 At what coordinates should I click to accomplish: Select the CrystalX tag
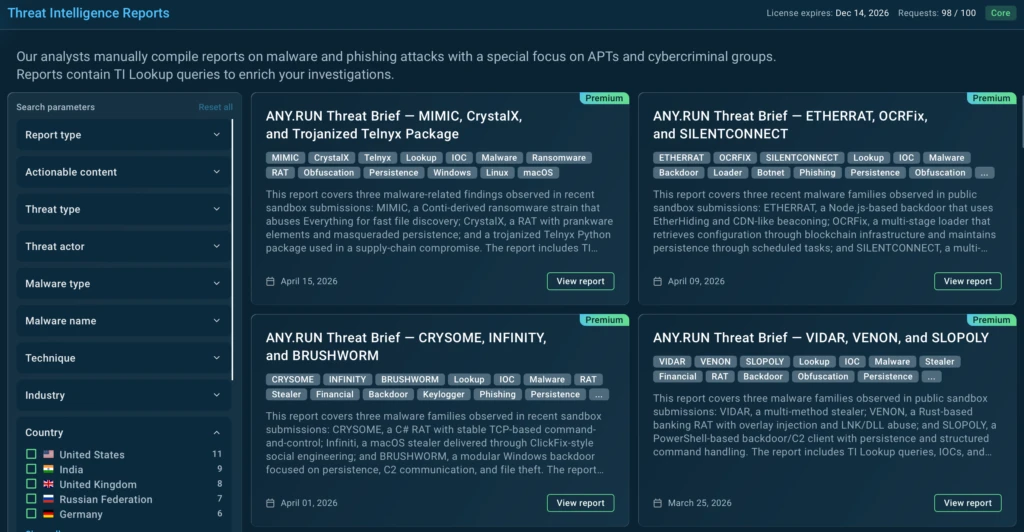pos(331,158)
